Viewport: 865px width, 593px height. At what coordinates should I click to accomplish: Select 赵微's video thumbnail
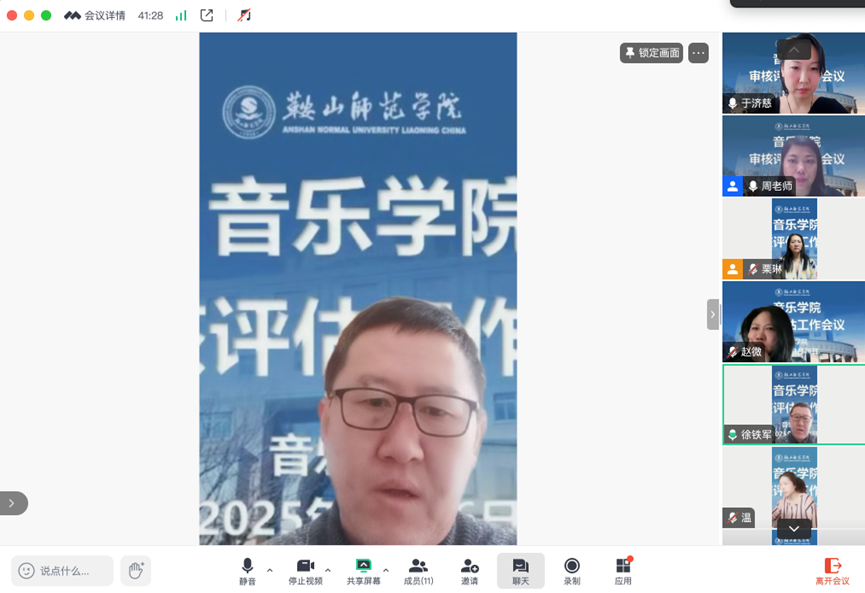tap(793, 321)
